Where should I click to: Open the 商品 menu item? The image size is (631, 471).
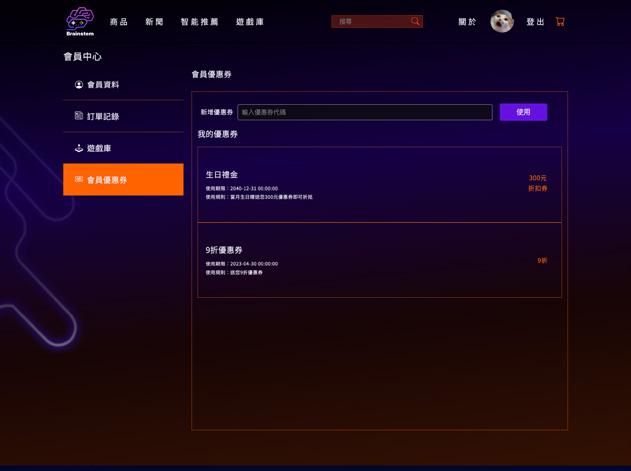point(119,22)
